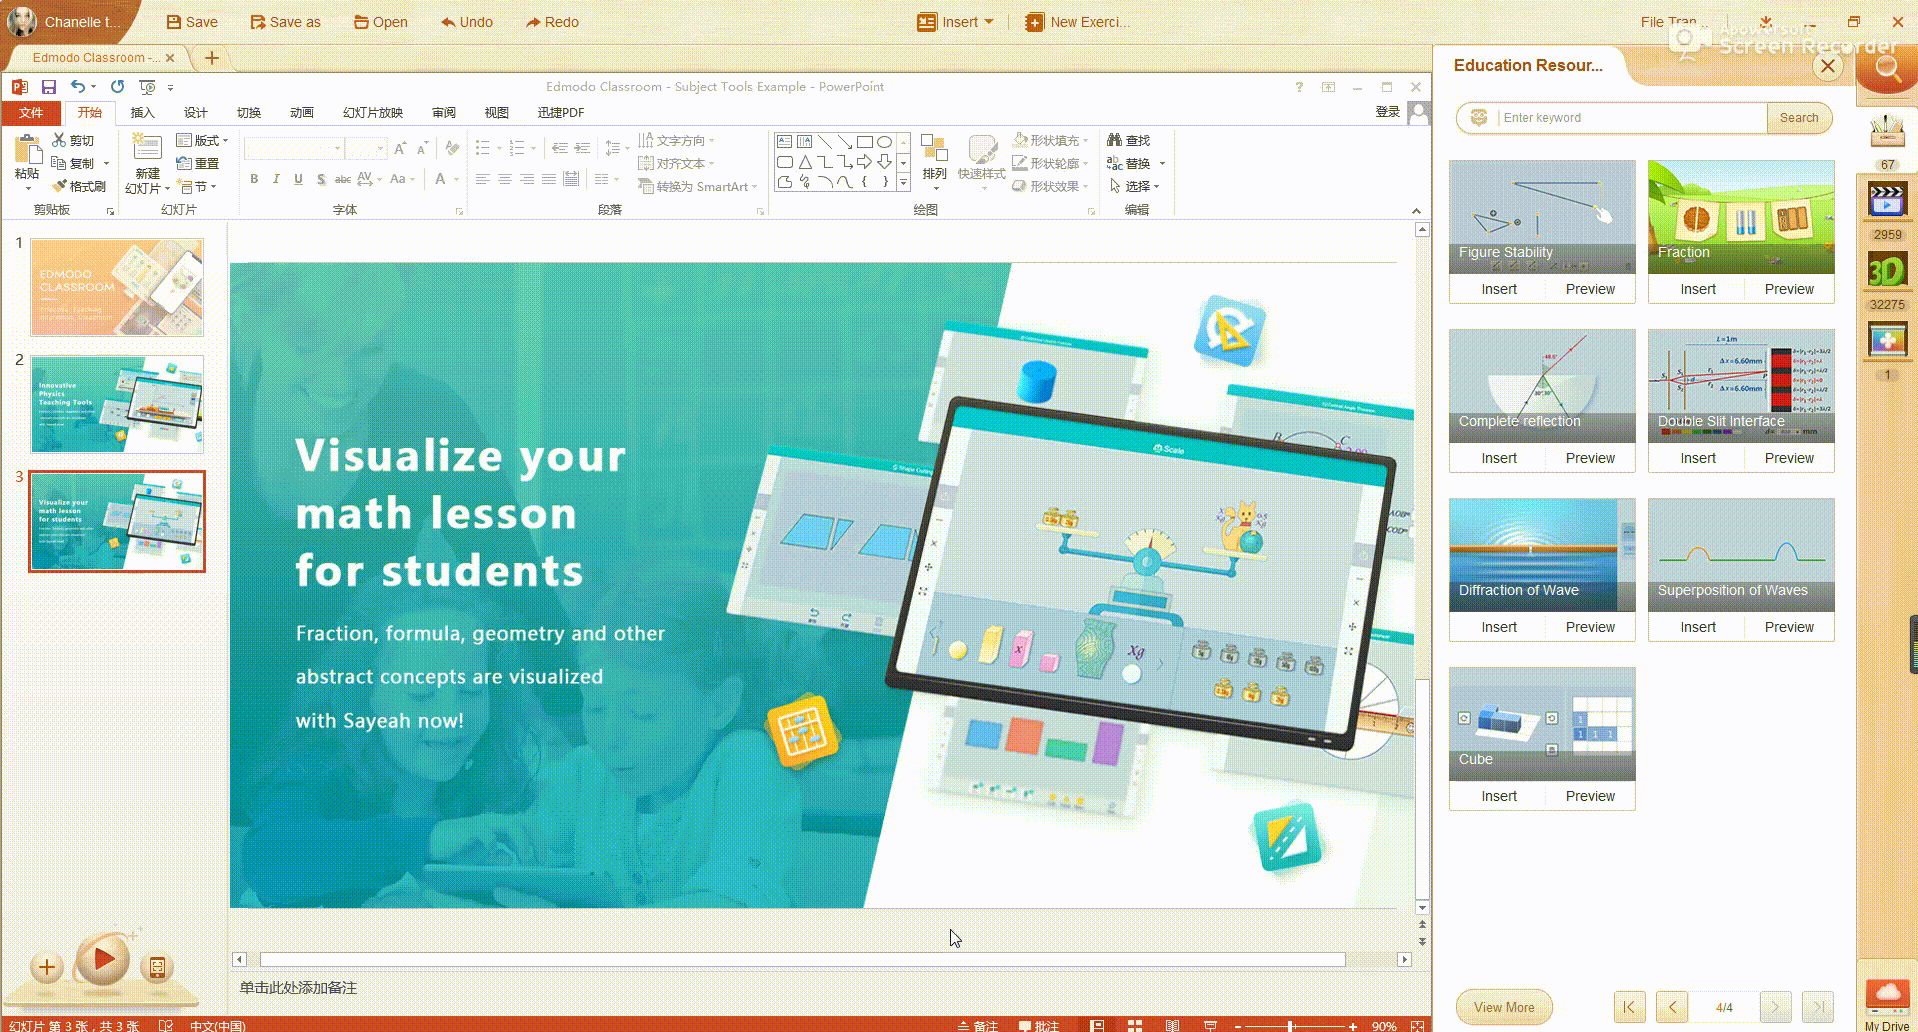1918x1032 pixels.
Task: Add a new document tab with plus
Action: 211,58
